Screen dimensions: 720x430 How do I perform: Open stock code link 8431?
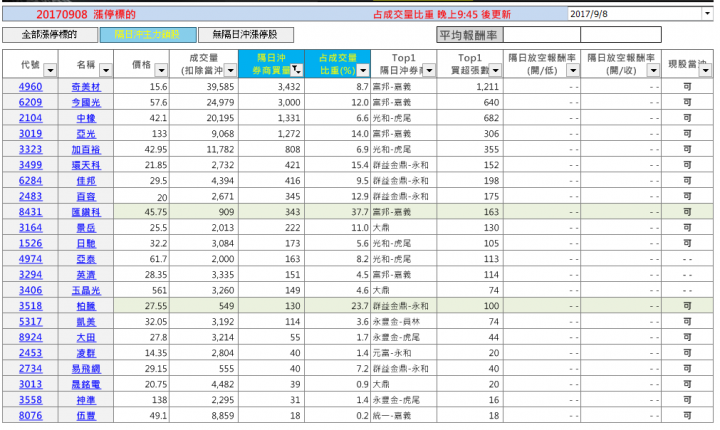30,212
